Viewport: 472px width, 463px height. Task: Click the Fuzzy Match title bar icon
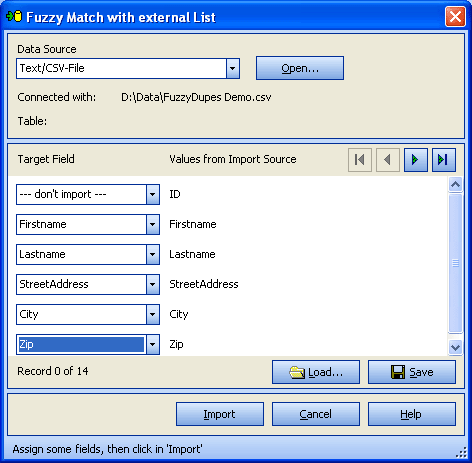pyautogui.click(x=14, y=16)
